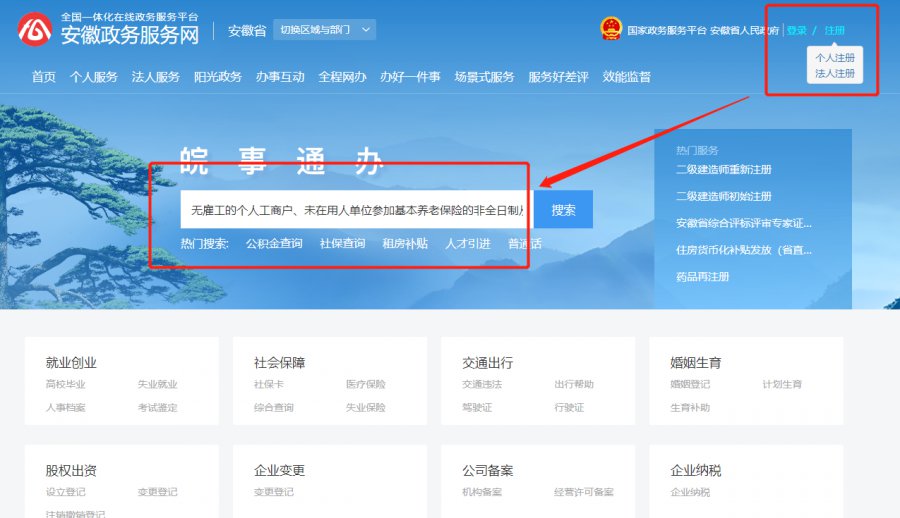Screen dimensions: 900x518
Task: Choose 法人注册 from register popup
Action: click(x=835, y=74)
